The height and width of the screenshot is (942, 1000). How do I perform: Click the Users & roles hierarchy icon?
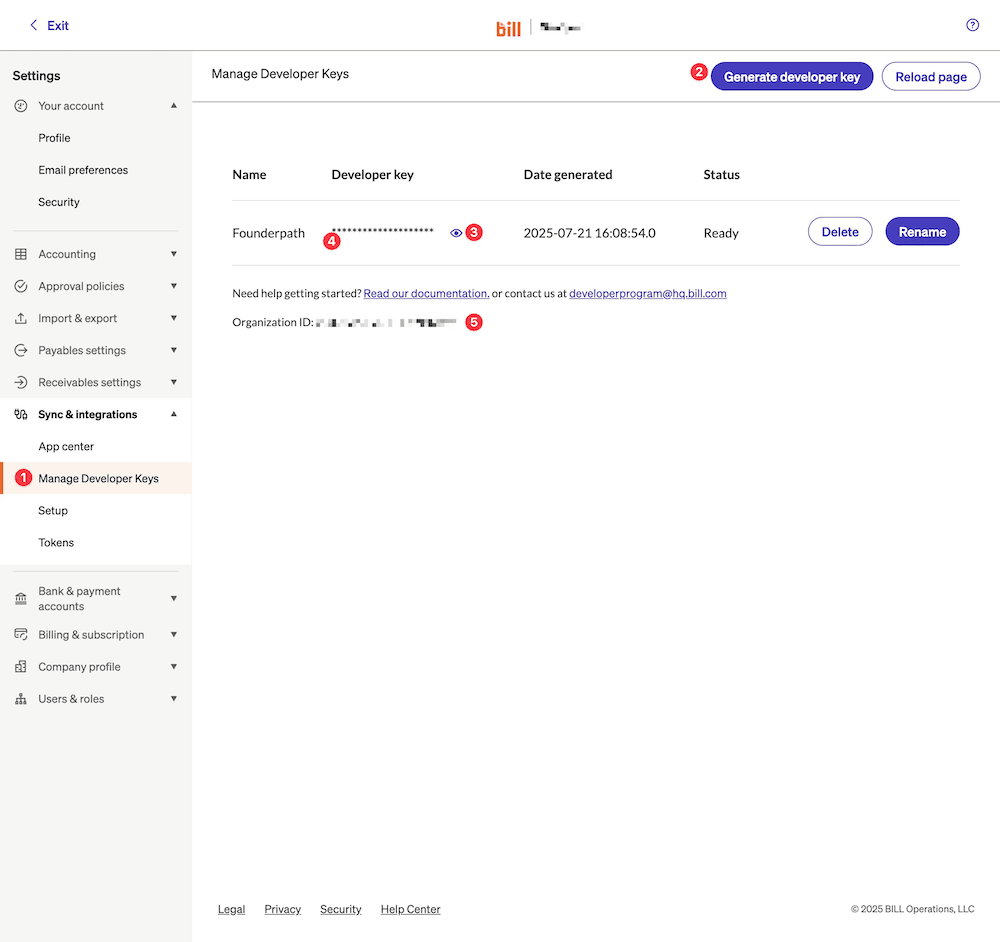point(21,698)
